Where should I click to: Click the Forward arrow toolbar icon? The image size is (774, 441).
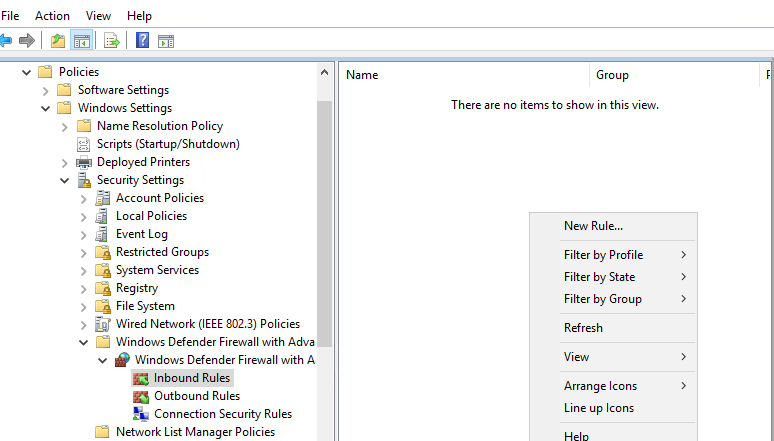click(x=27, y=40)
